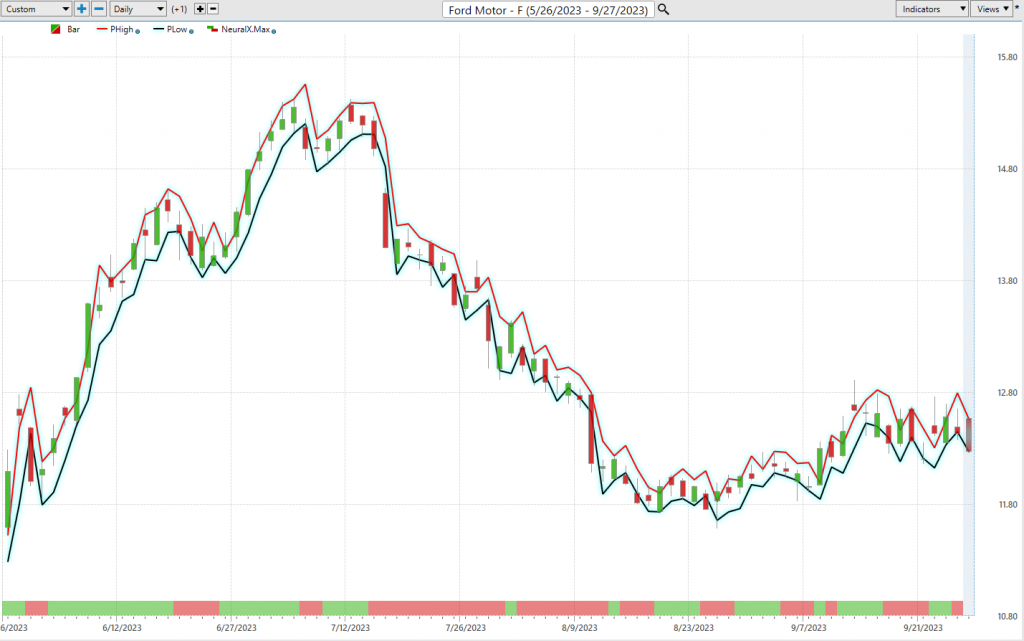Expand the Indicators dropdown
The height and width of the screenshot is (641, 1024).
(x=932, y=9)
